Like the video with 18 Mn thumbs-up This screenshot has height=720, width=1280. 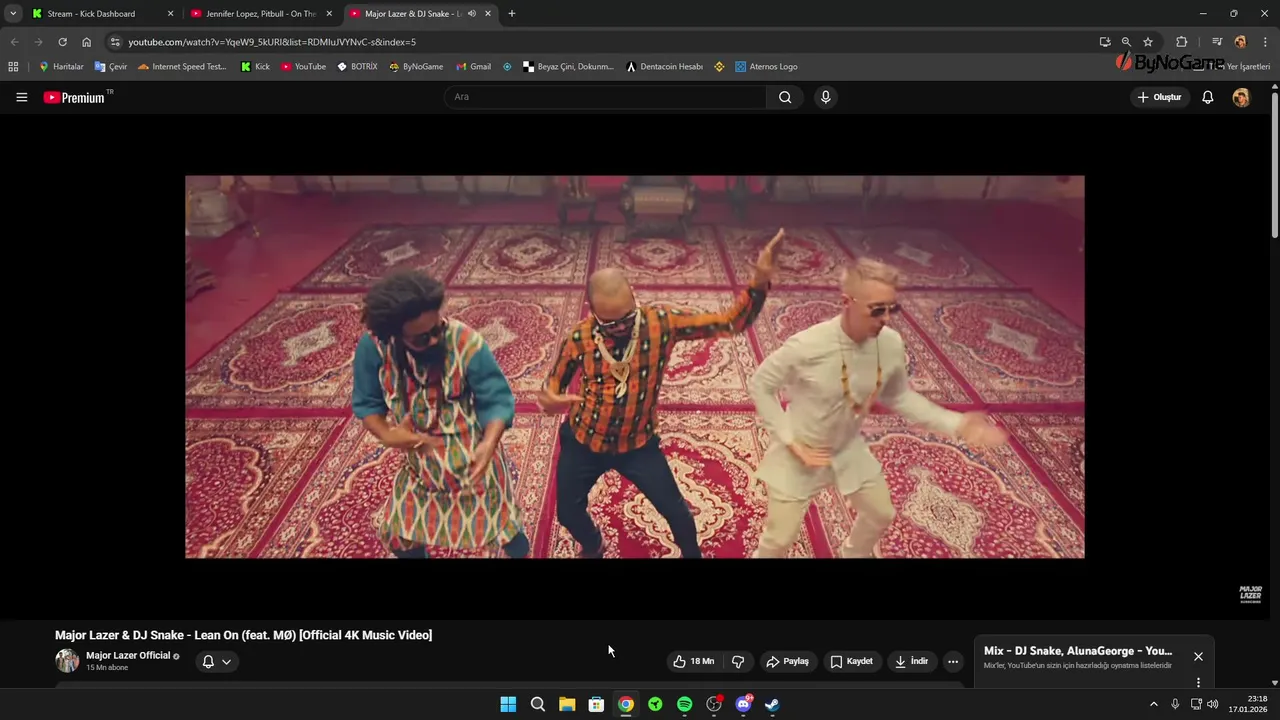tap(694, 661)
